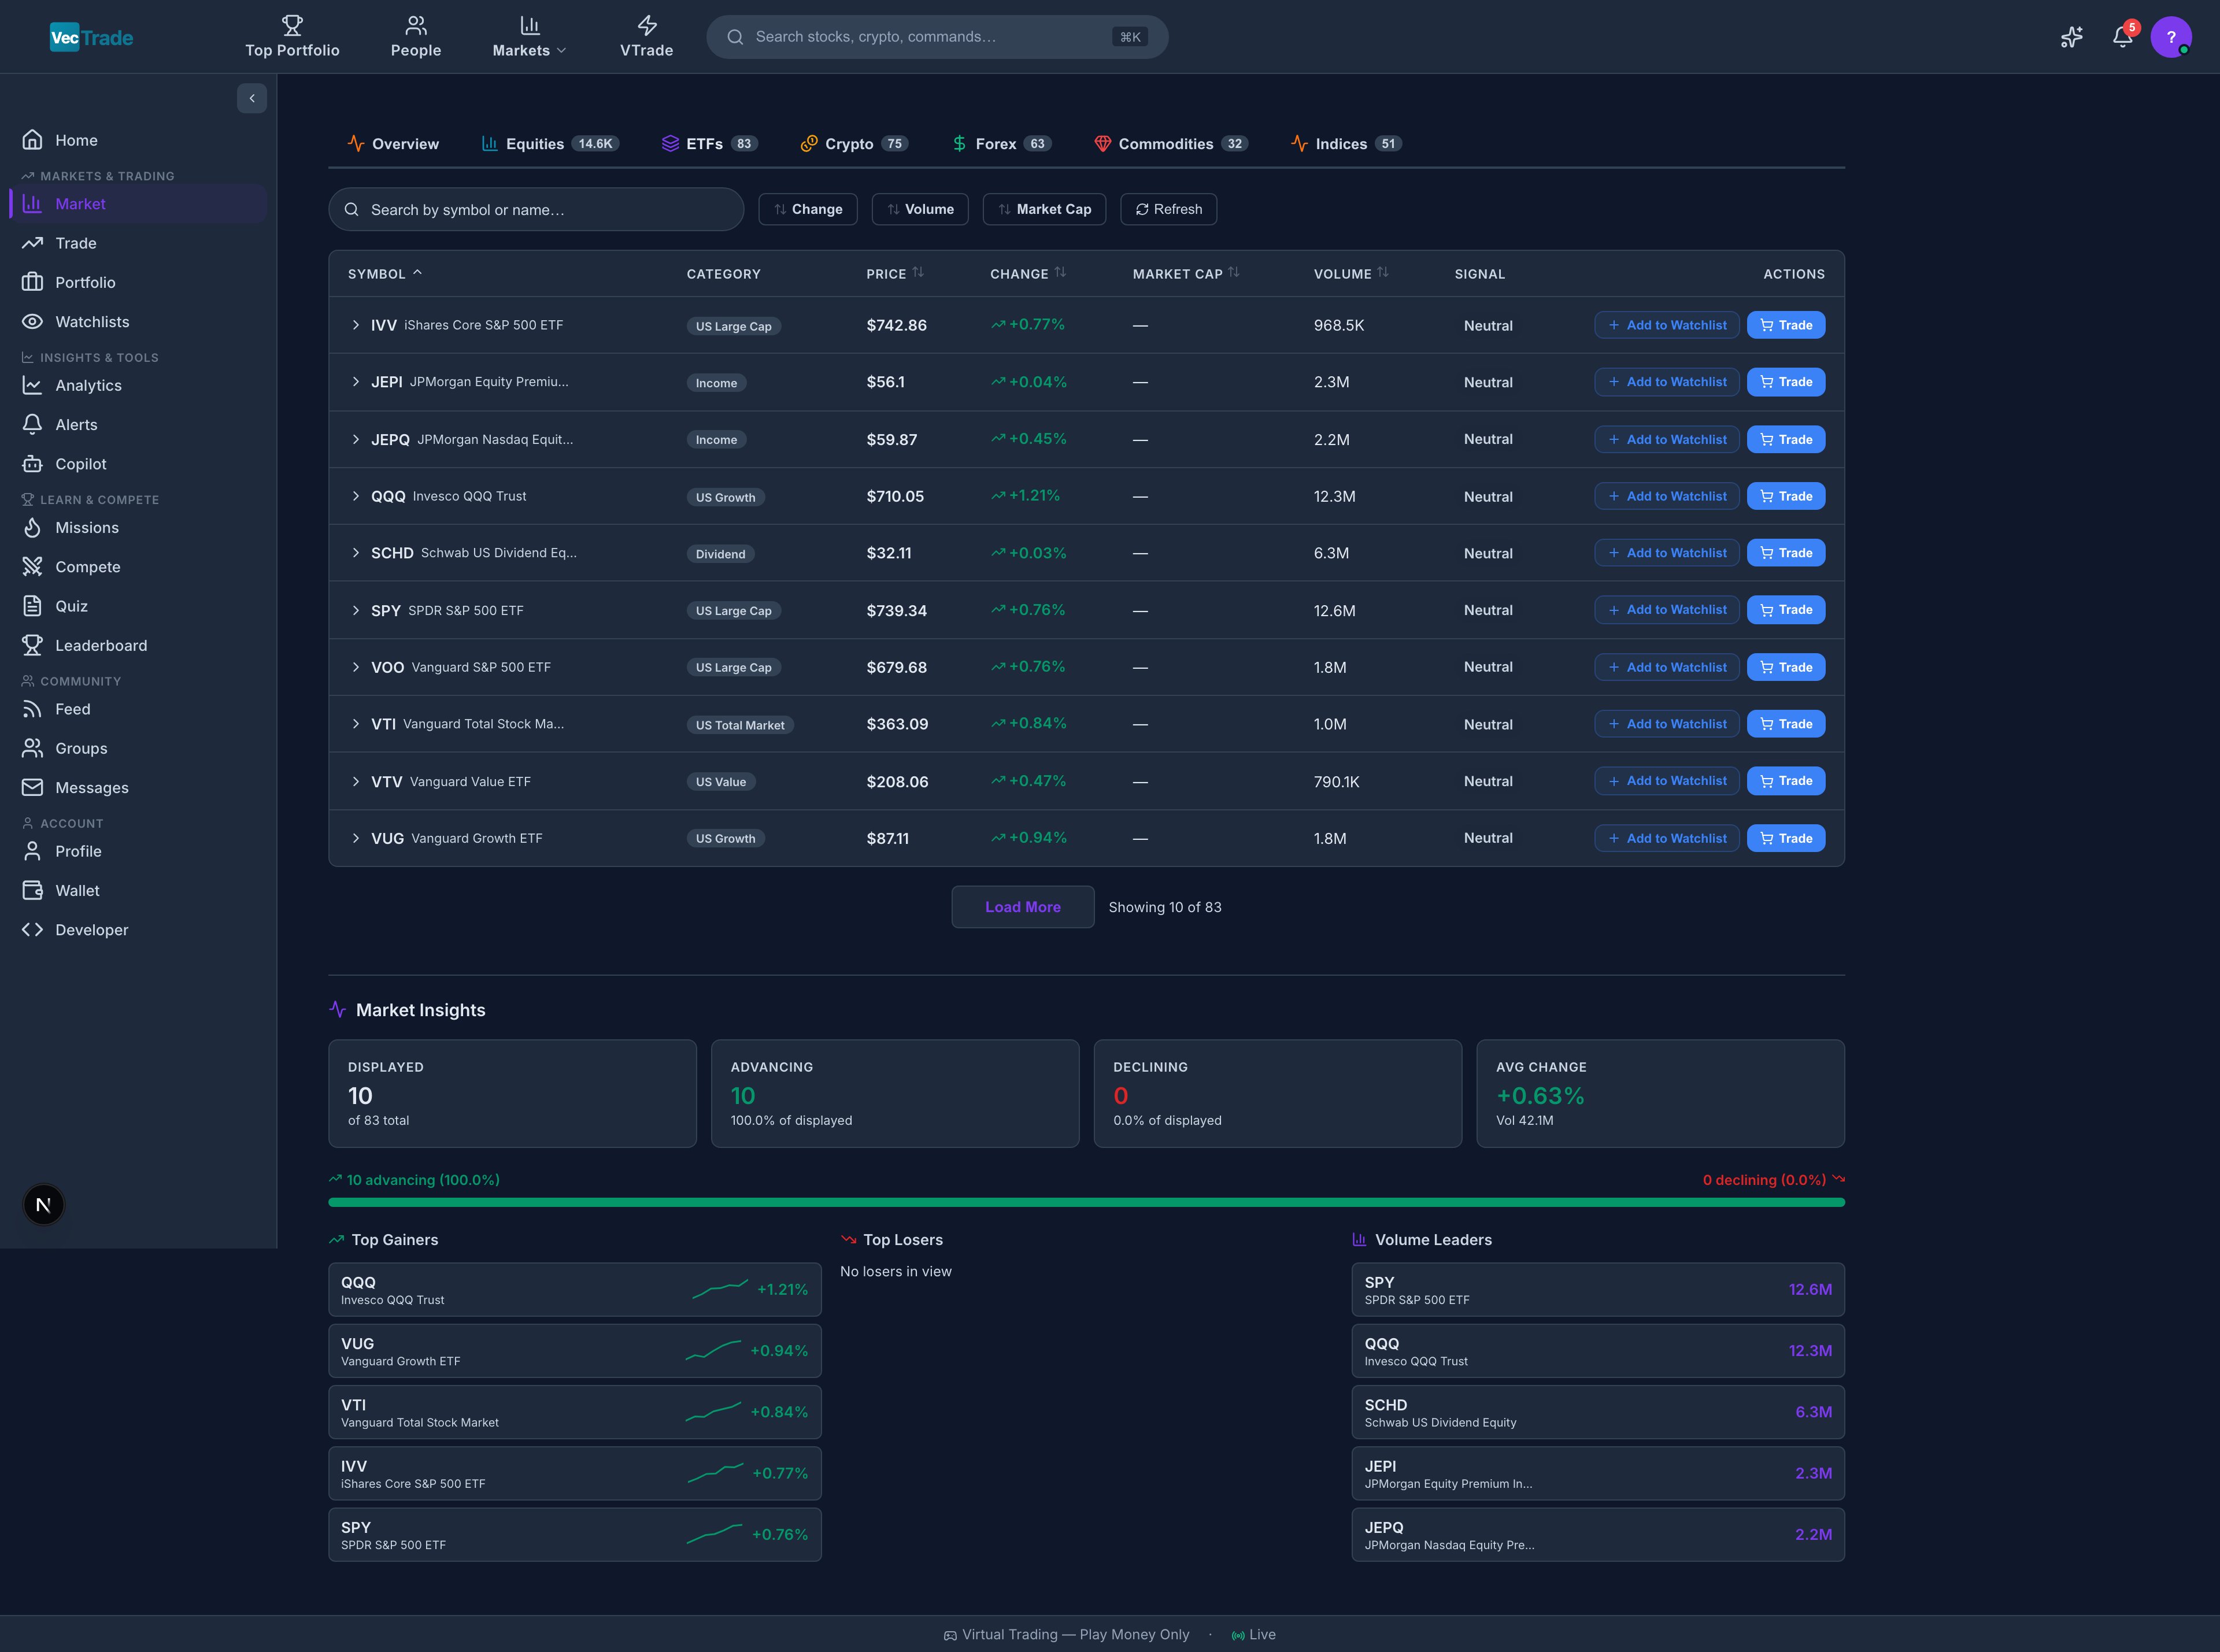The height and width of the screenshot is (1652, 2220).
Task: Toggle sort by Market Cap button
Action: tap(1044, 209)
